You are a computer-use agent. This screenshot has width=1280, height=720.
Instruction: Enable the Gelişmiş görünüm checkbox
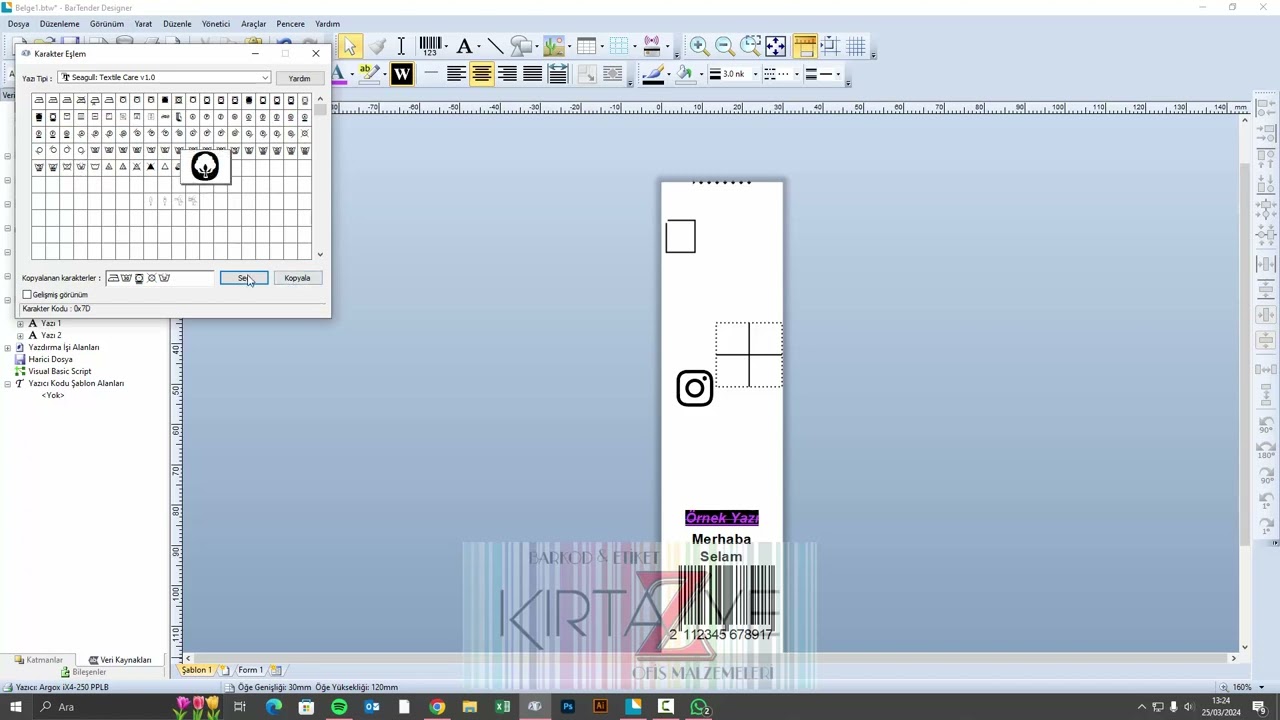pyautogui.click(x=27, y=295)
